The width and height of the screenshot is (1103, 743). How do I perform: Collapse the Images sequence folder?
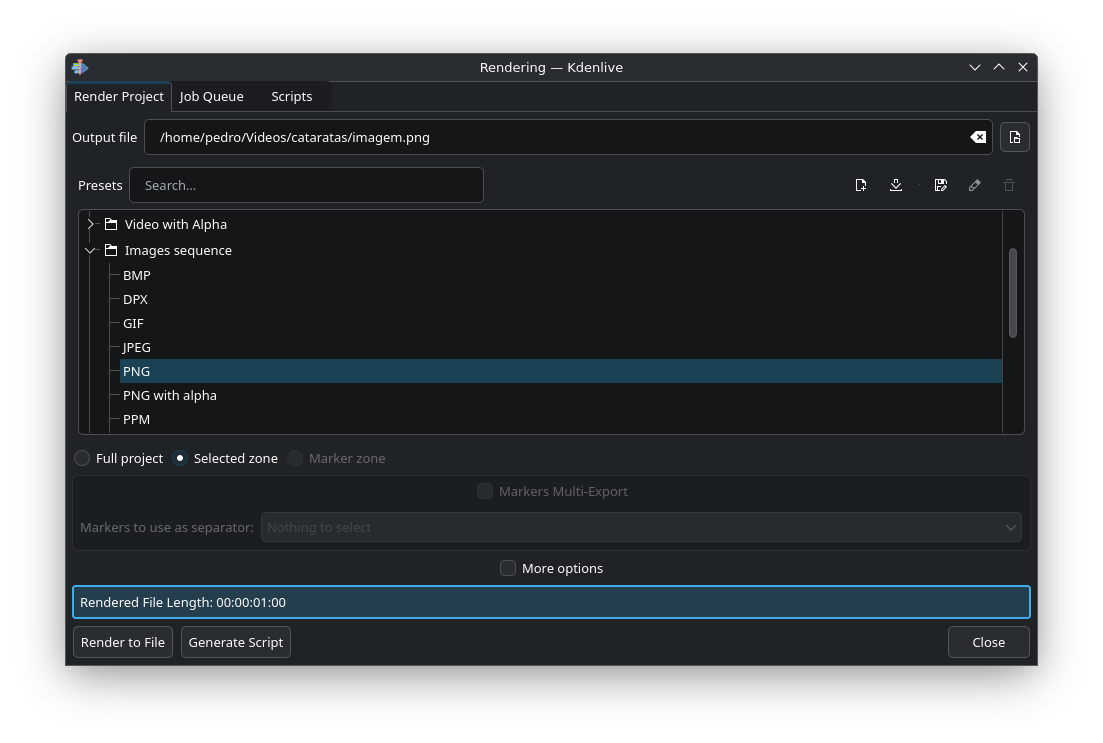pos(90,250)
